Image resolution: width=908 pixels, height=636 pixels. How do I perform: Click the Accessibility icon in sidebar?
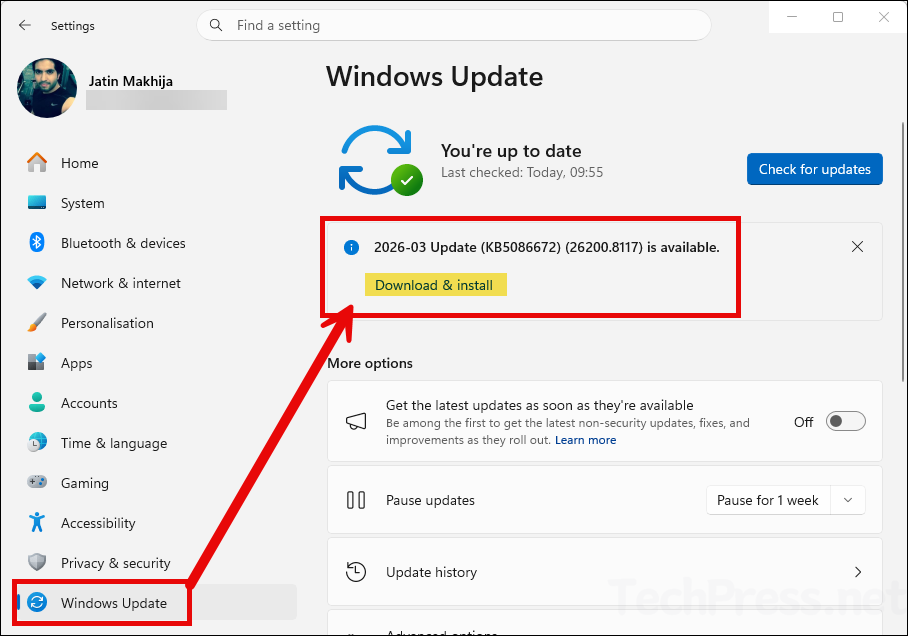38,523
